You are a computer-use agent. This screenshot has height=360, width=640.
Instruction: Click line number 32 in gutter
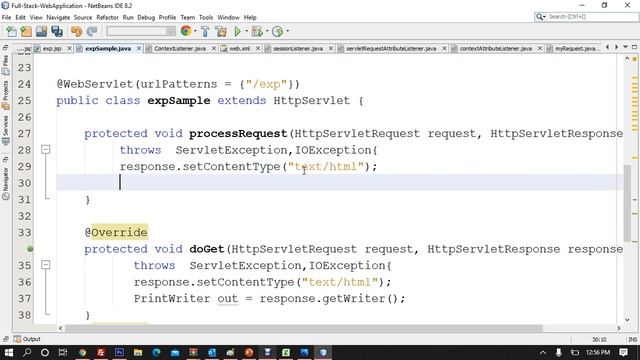(x=24, y=216)
